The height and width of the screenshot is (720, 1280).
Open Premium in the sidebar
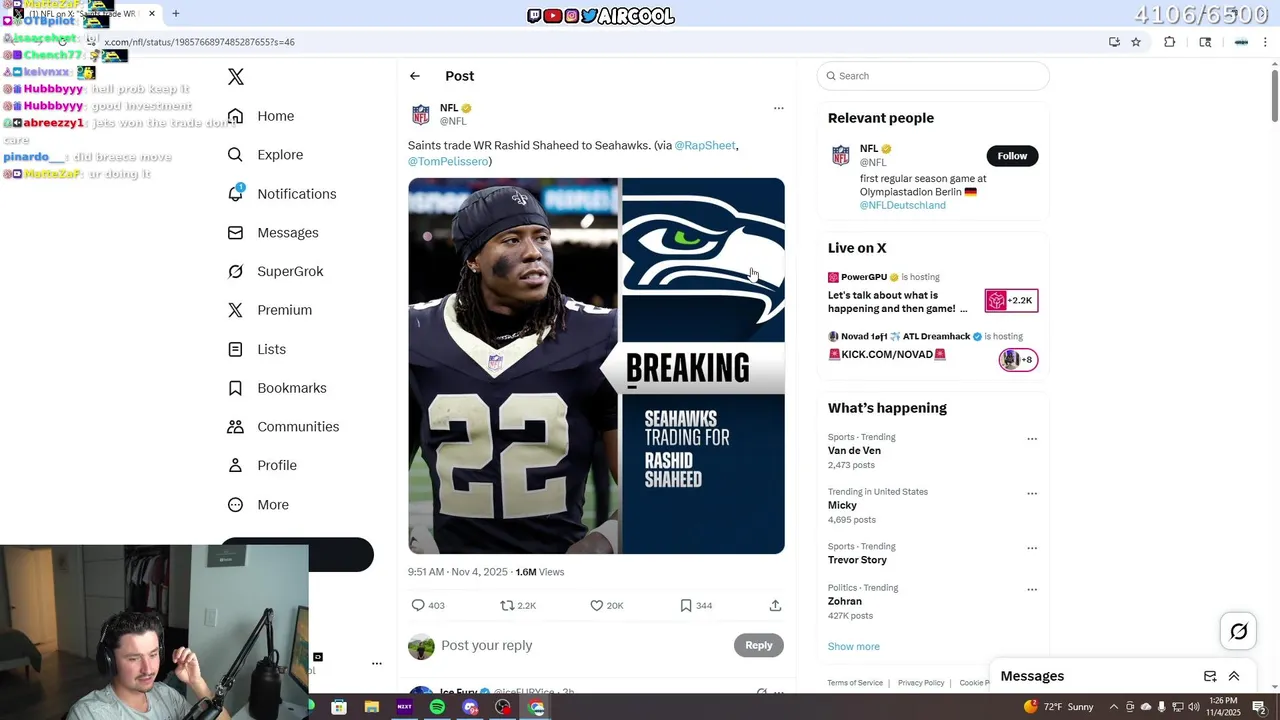[x=269, y=310]
